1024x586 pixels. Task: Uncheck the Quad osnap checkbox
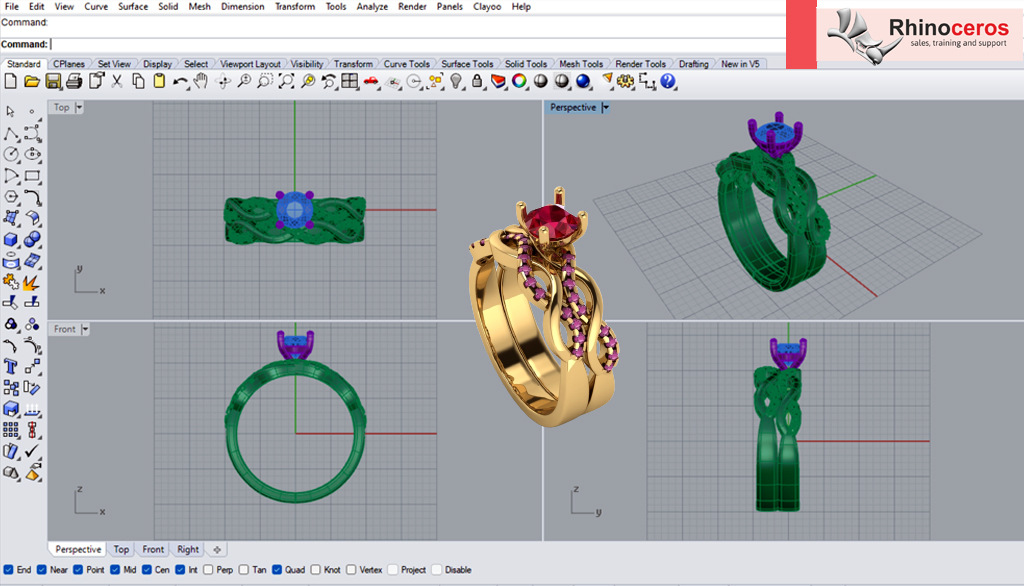277,570
